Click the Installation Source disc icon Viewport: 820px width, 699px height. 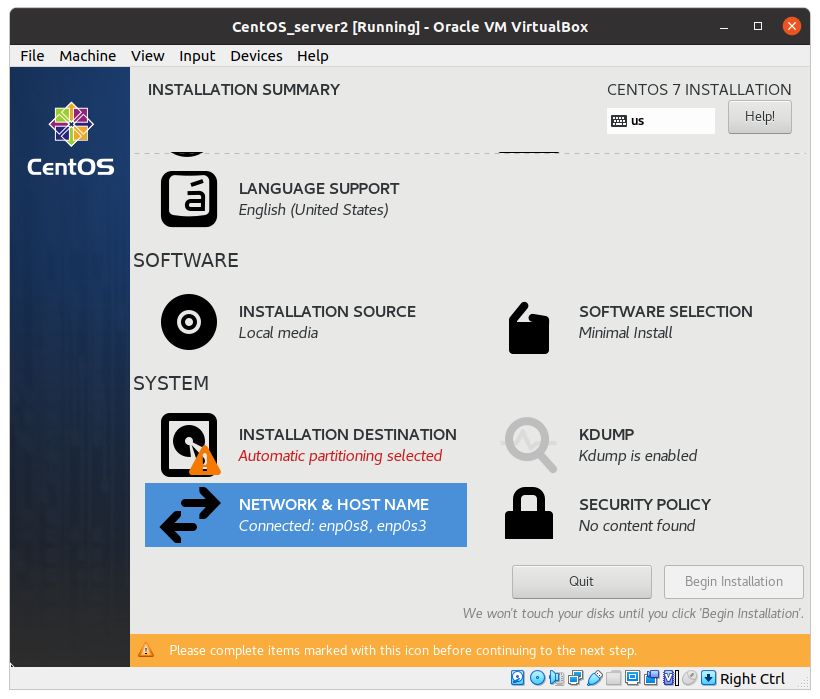pyautogui.click(x=189, y=322)
